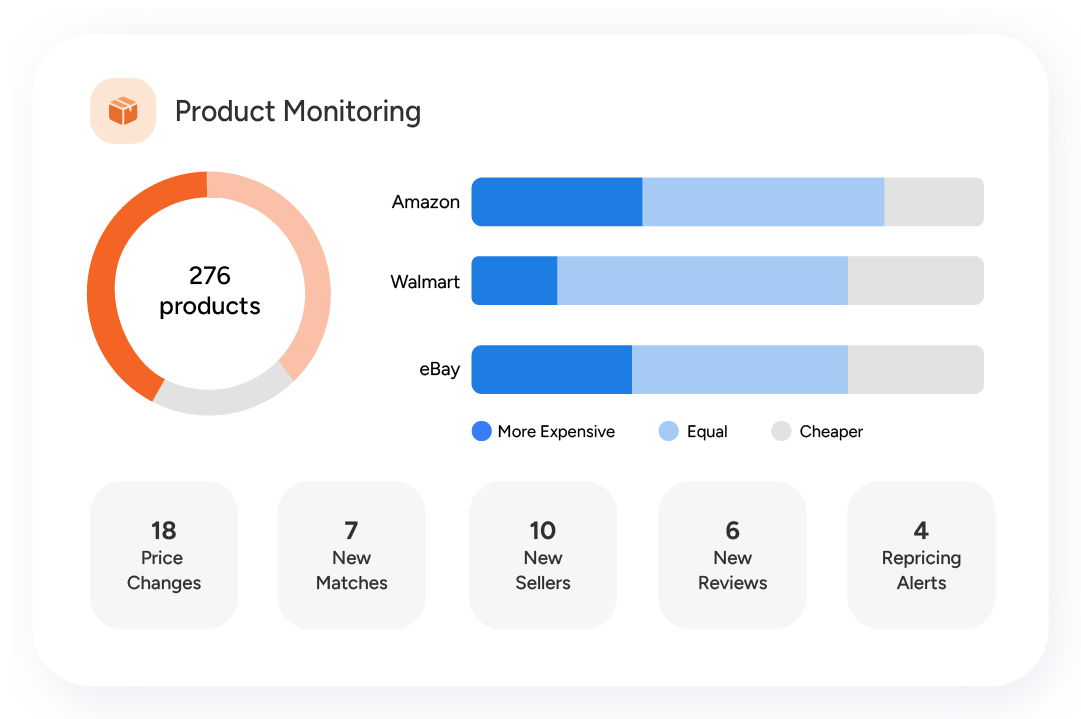Viewport: 1081px width, 719px height.
Task: Select Amazon's More Expensive dark blue segment
Action: click(x=557, y=202)
